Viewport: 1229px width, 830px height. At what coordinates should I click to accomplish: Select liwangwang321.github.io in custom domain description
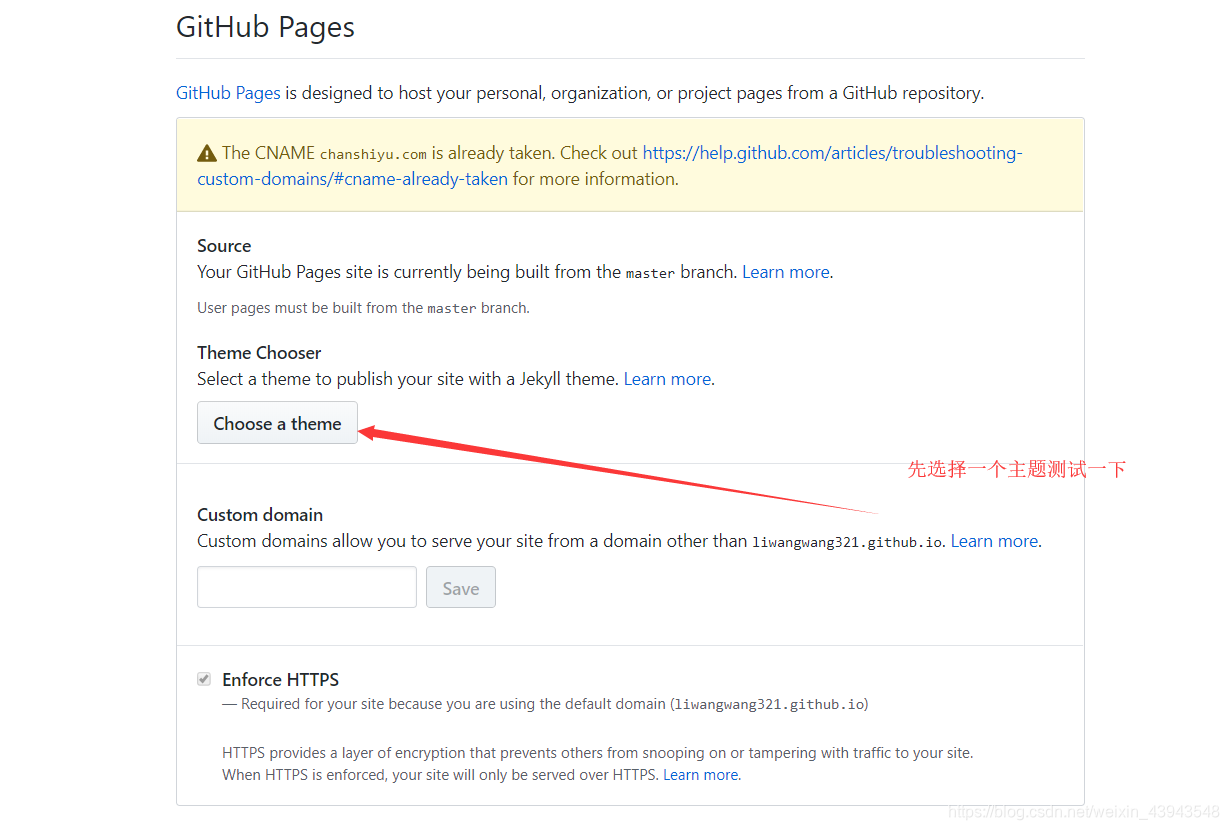pyautogui.click(x=847, y=542)
